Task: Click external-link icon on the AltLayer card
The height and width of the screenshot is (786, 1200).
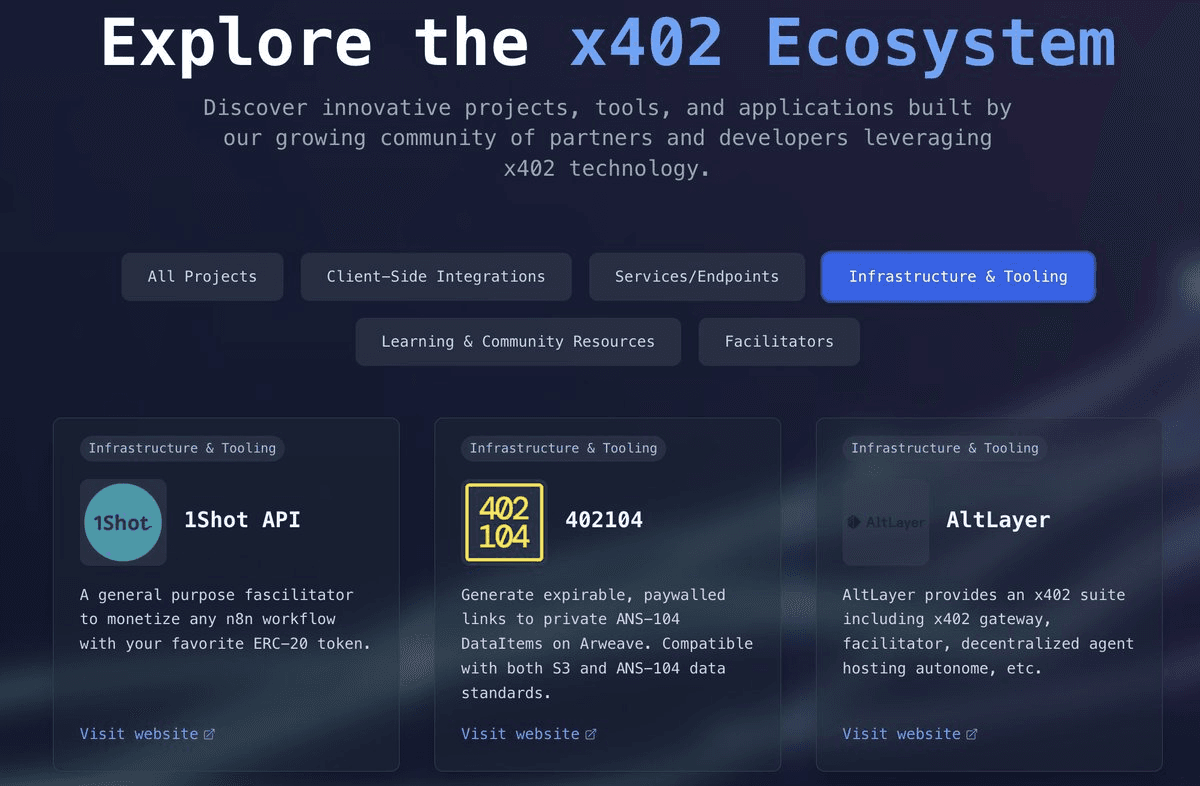Action: pyautogui.click(x=970, y=733)
